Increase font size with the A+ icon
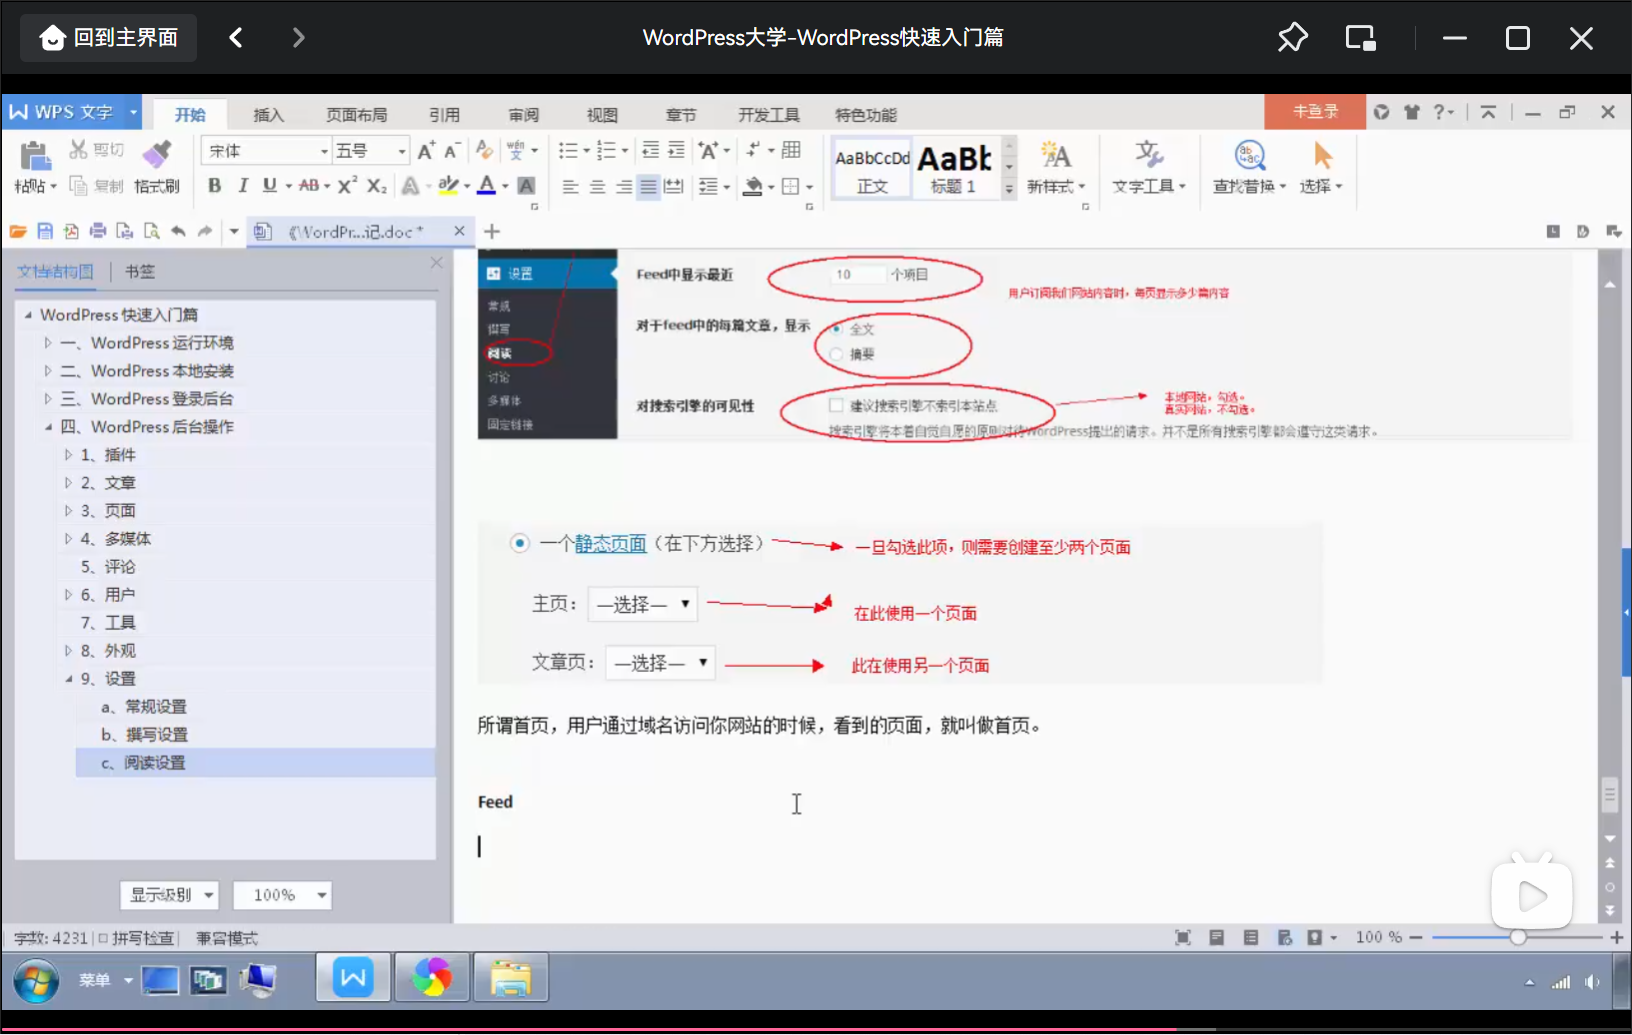This screenshot has height=1035, width=1632. coord(427,151)
